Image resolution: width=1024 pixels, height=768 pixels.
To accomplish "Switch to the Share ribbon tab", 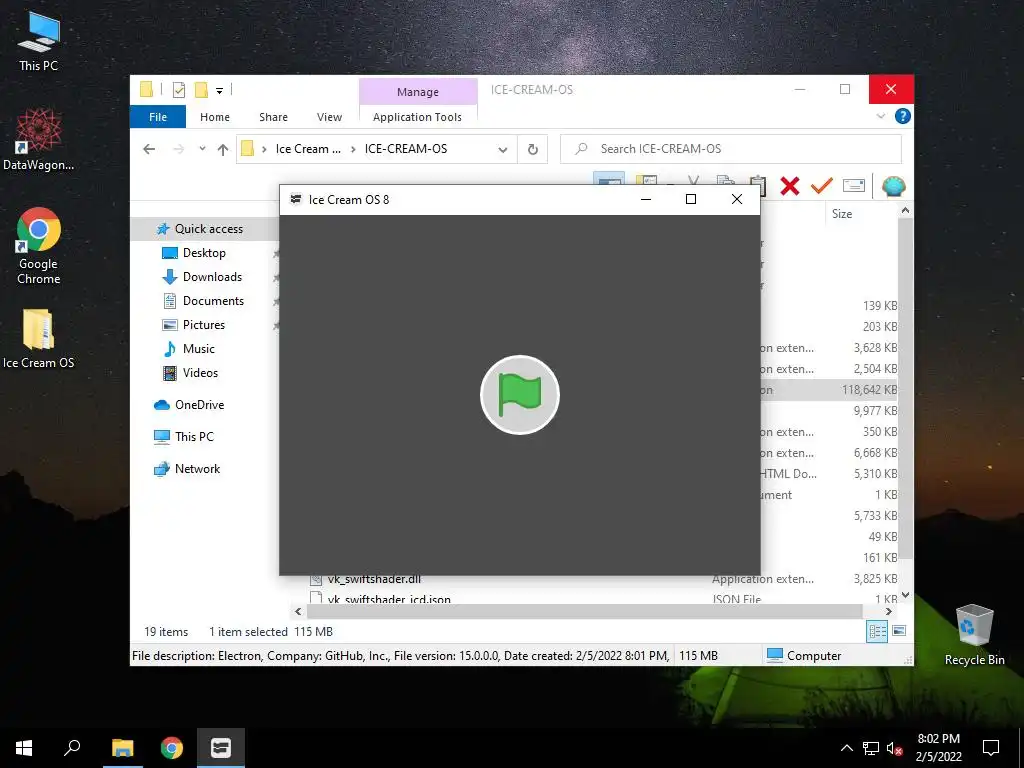I will [x=273, y=117].
